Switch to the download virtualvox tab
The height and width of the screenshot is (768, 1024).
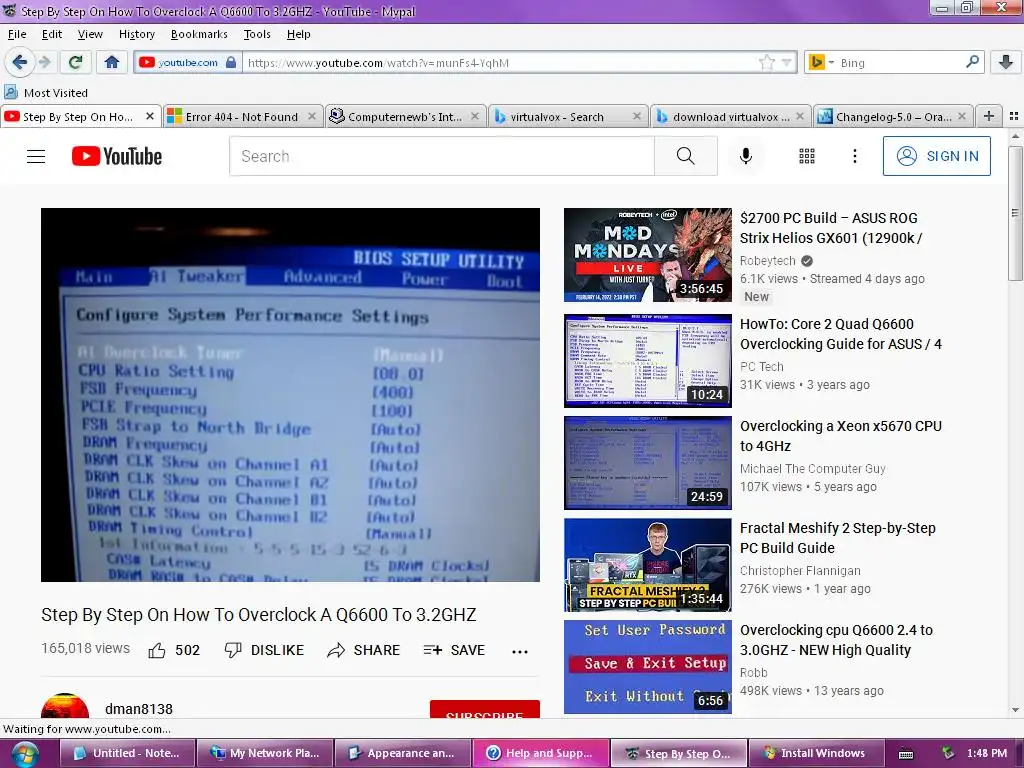(x=729, y=116)
